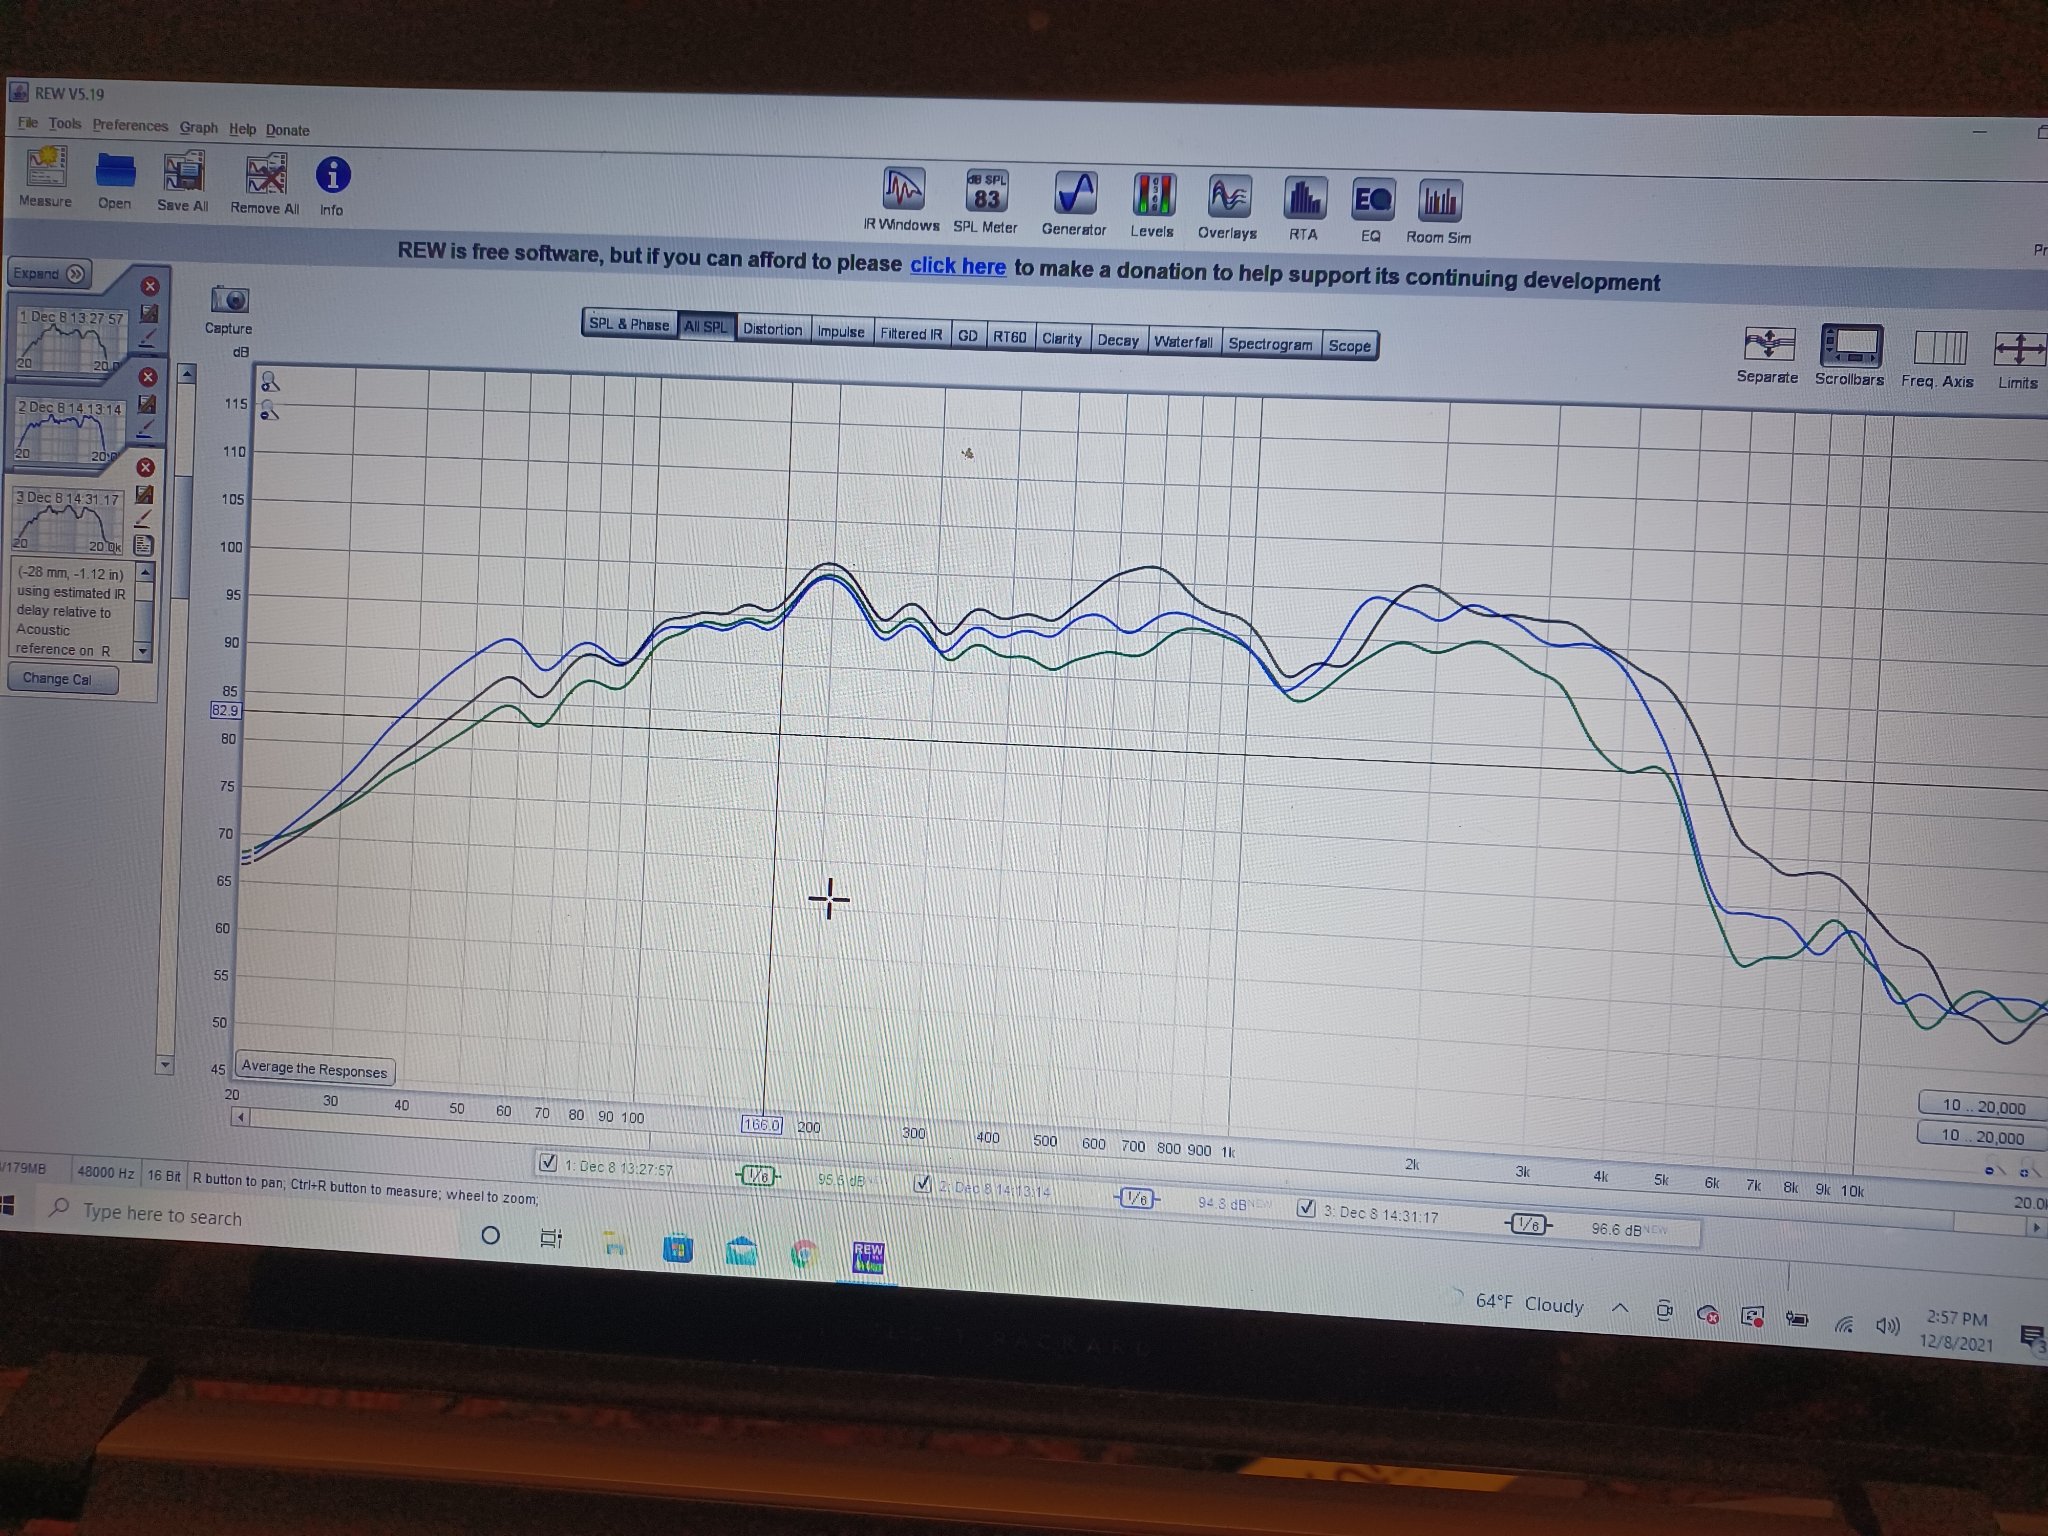
Task: Toggle trace 1: Dec 8 13:27:57 checkbox
Action: click(x=547, y=1162)
